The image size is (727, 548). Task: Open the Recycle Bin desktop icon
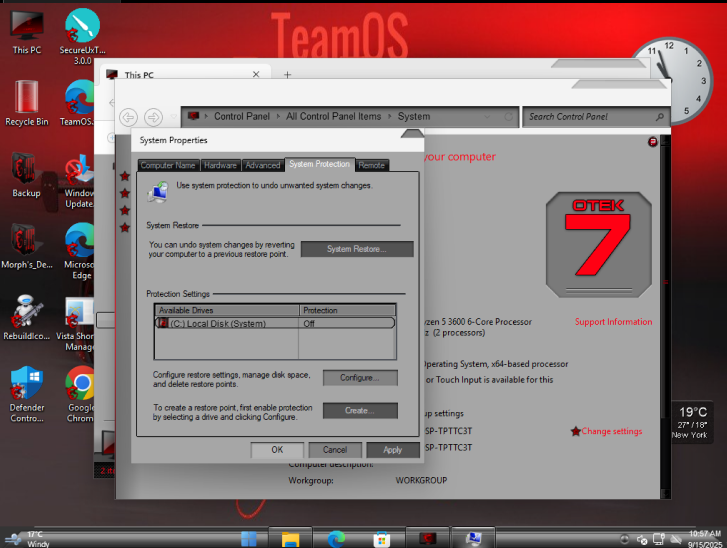point(26,103)
